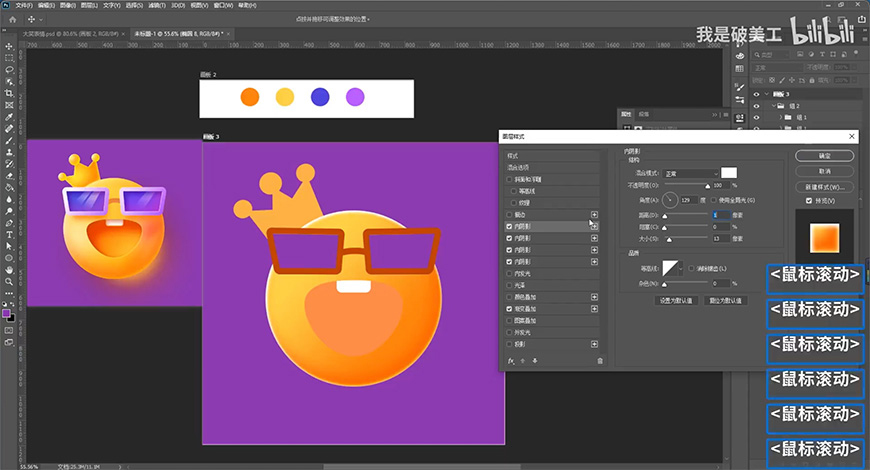Click the Home icon in options bar
870x470 pixels.
[10, 19]
